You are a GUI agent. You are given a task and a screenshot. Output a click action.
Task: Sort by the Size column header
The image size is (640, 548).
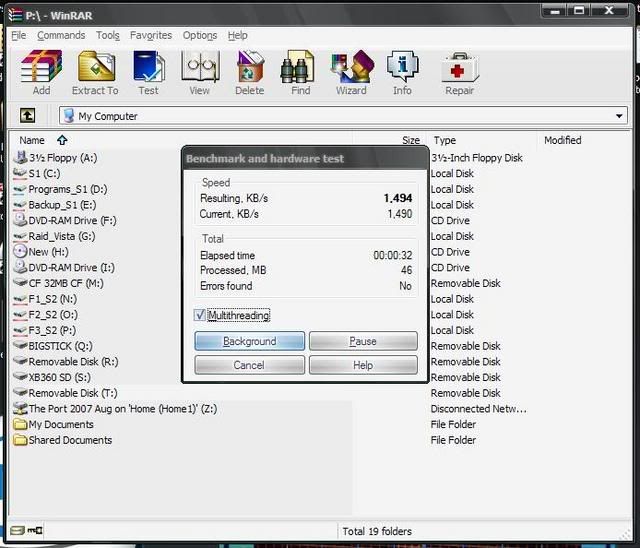tap(411, 140)
